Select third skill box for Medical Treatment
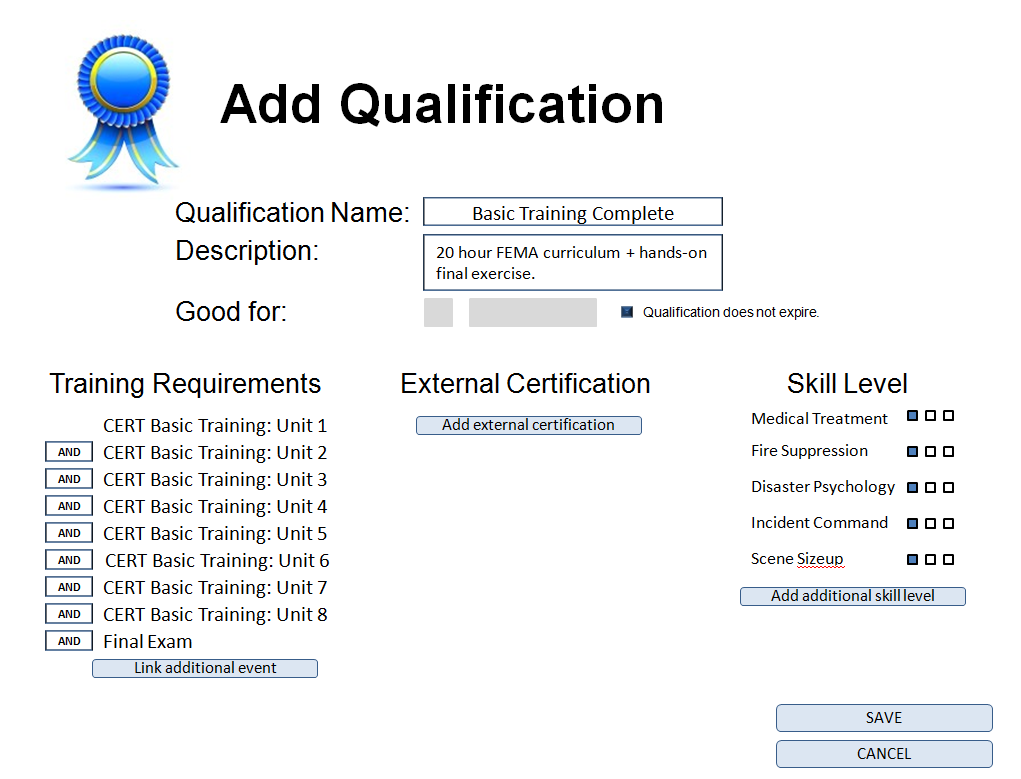Image resolution: width=1021 pixels, height=779 pixels. (949, 416)
